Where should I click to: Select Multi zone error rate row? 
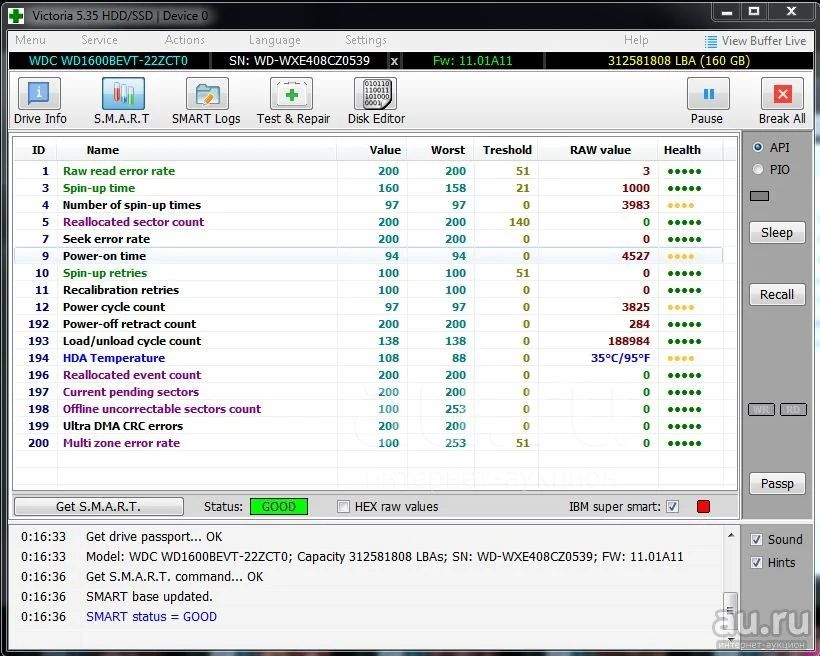368,443
